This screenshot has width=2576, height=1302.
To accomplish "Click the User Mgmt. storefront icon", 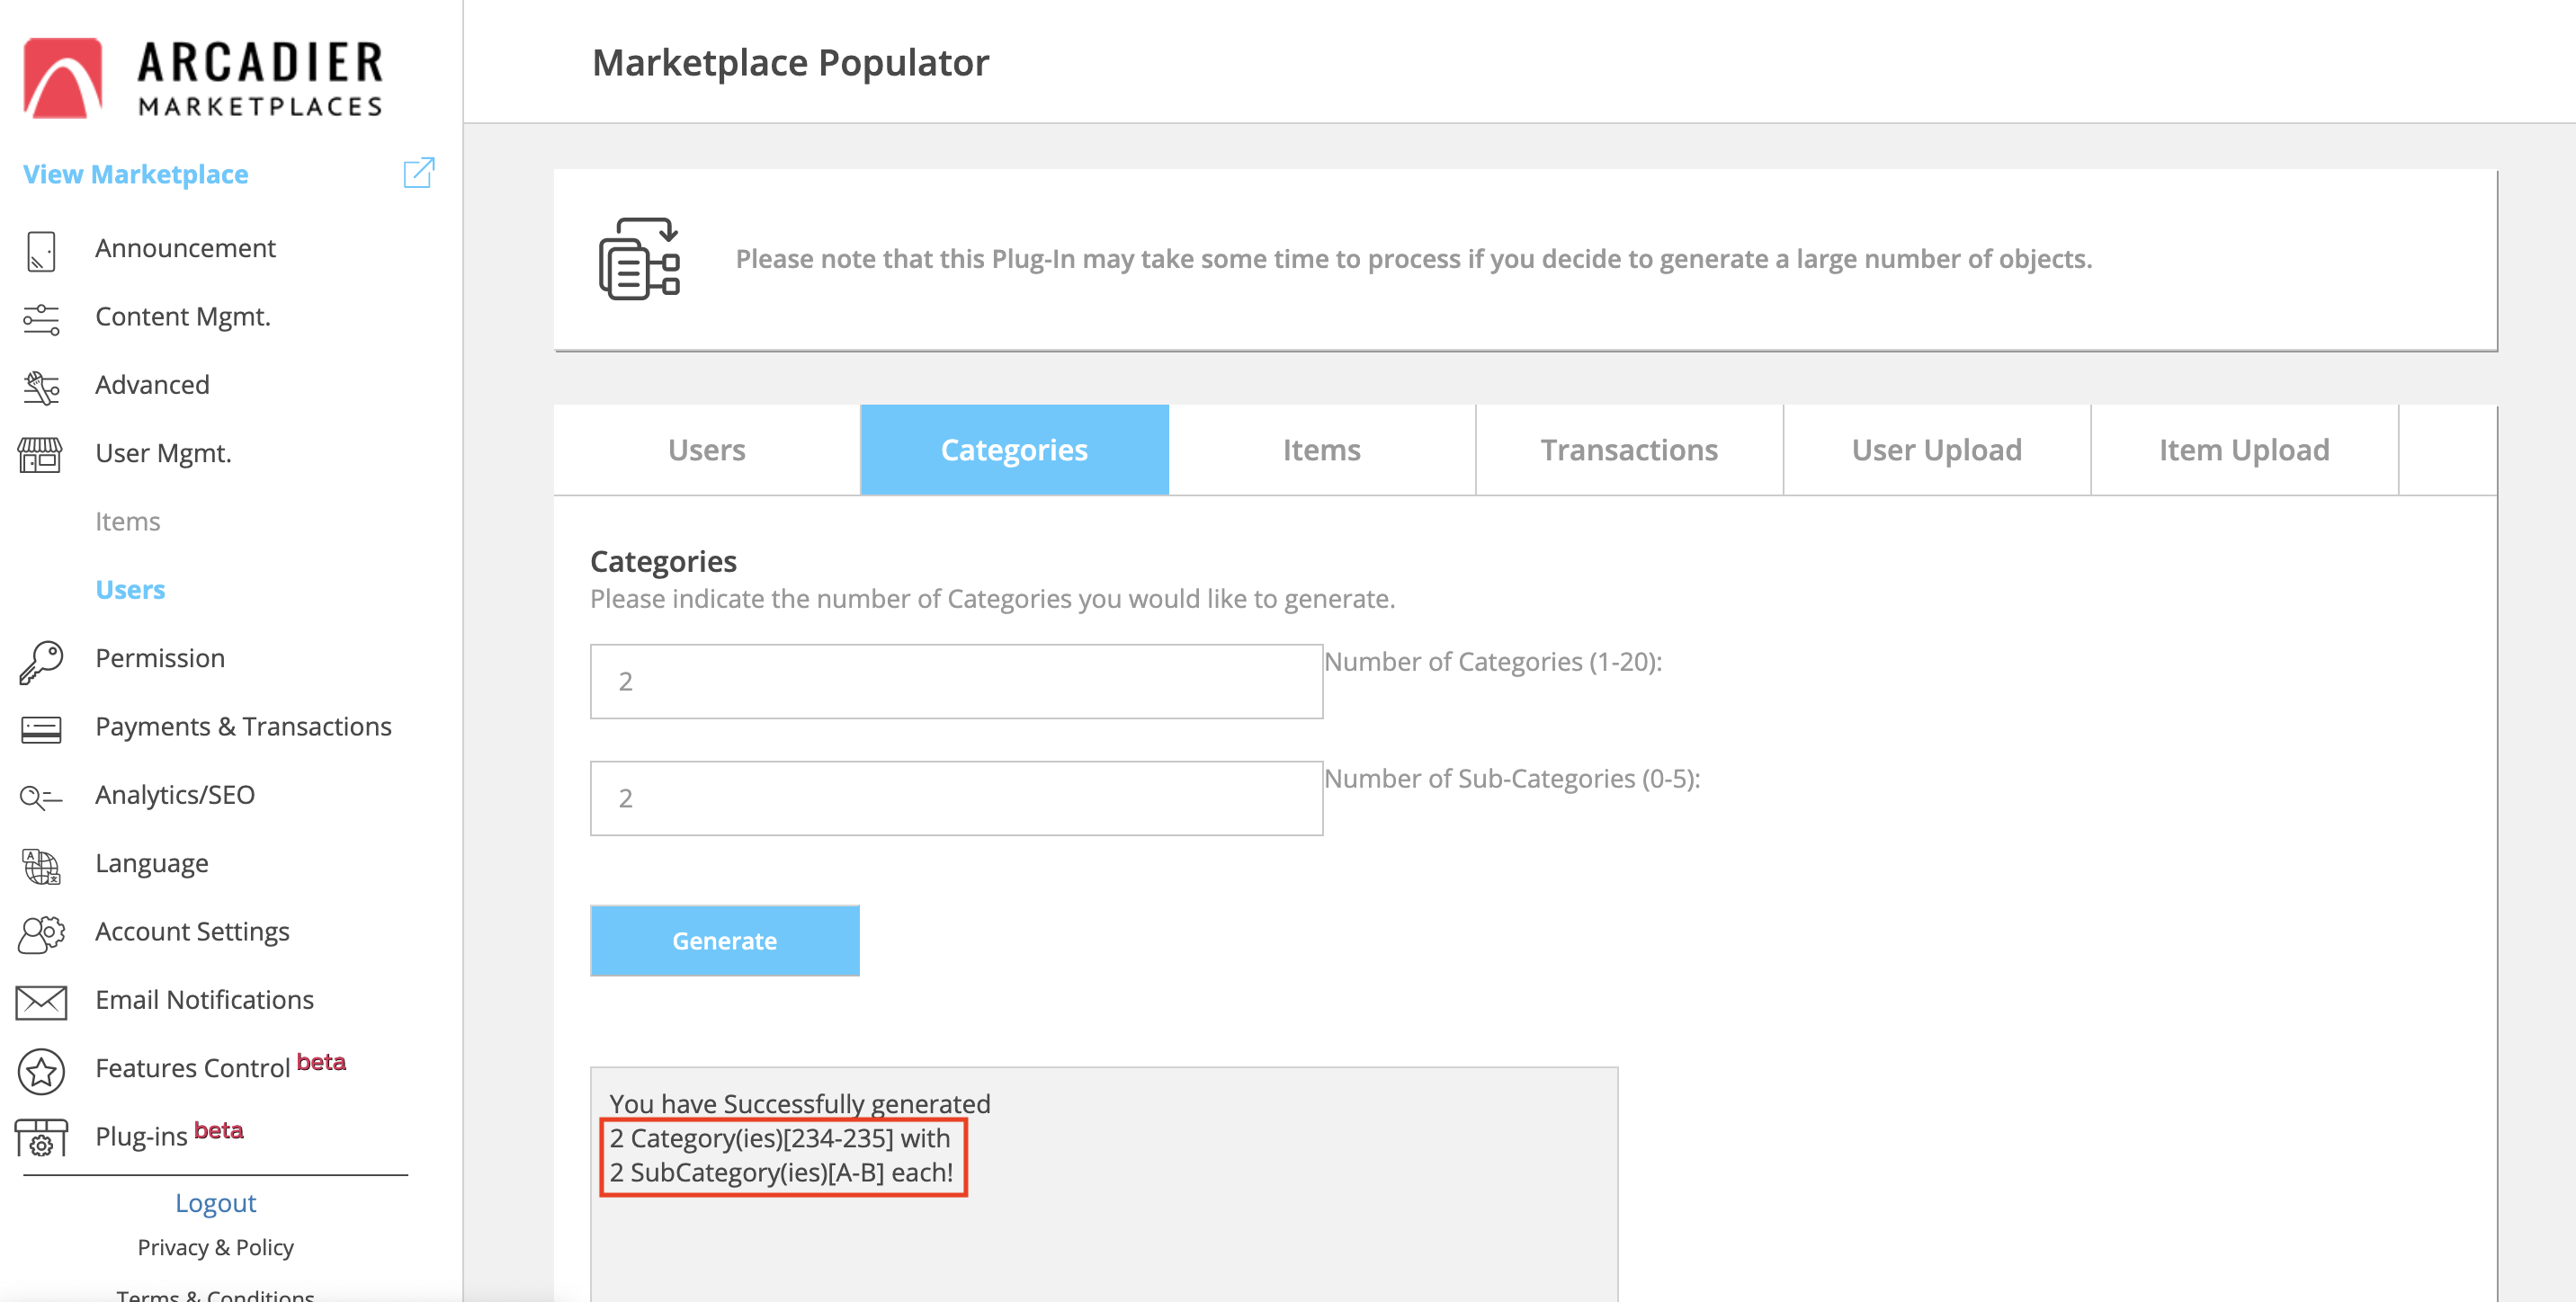I will pyautogui.click(x=40, y=455).
